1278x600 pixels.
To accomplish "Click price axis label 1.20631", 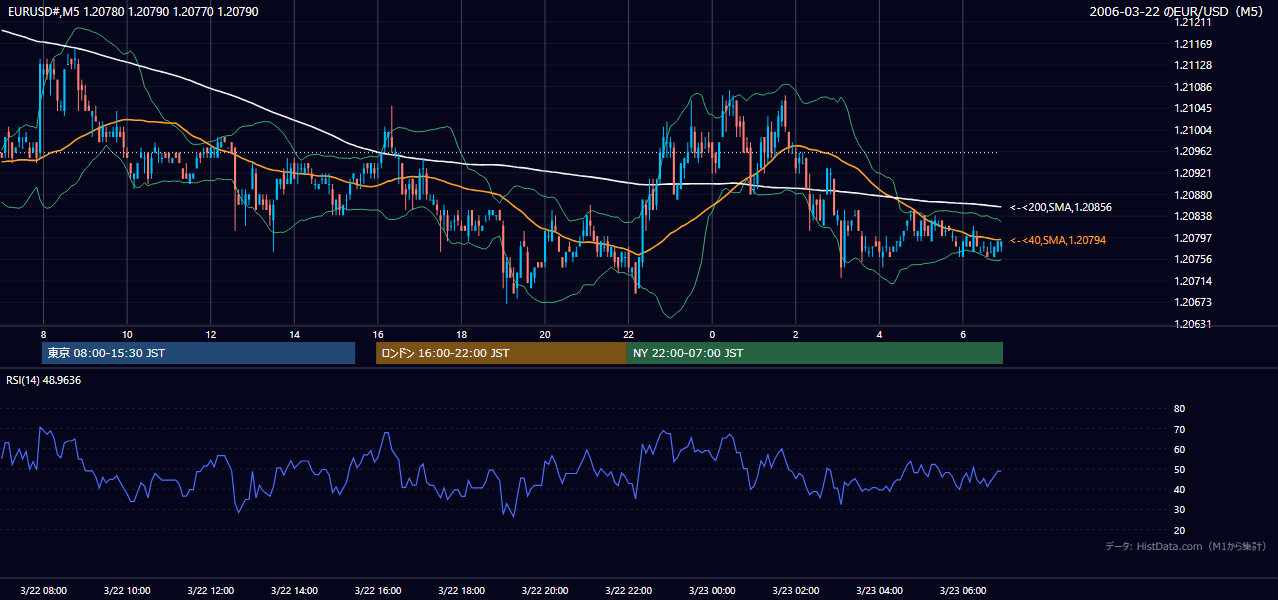I will click(x=1191, y=324).
